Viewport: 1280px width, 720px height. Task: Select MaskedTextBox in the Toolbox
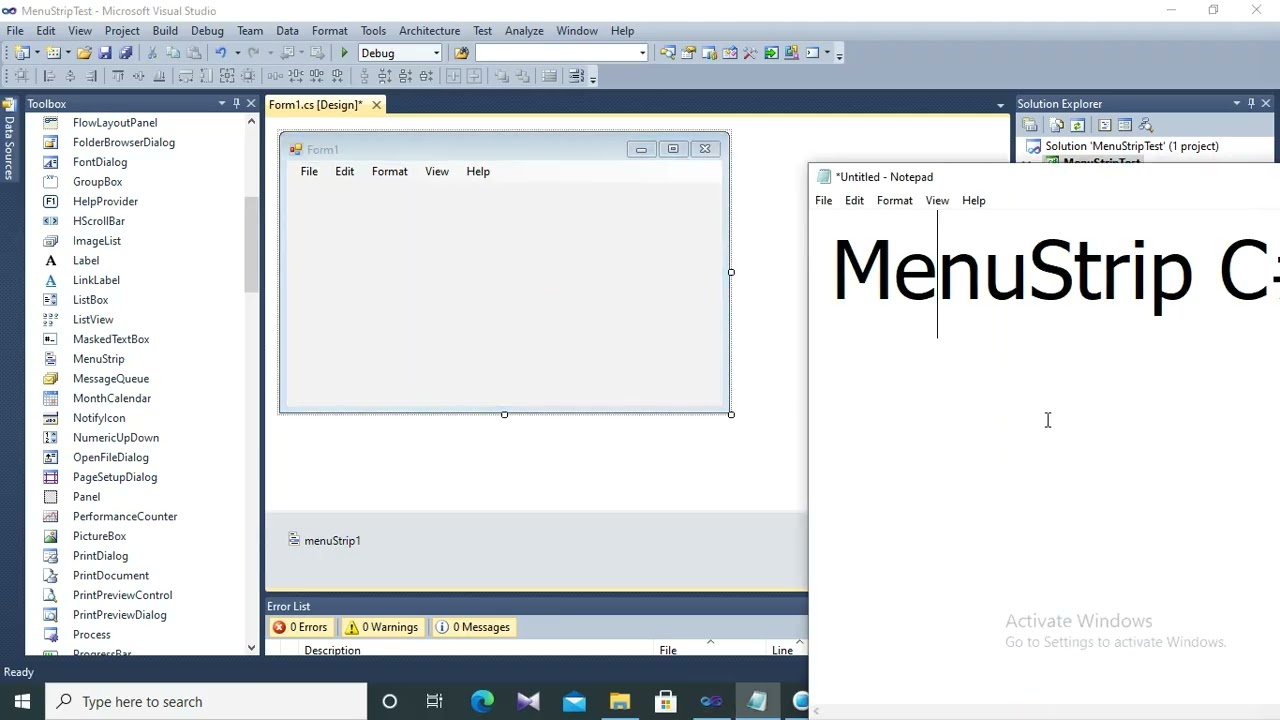pos(111,339)
